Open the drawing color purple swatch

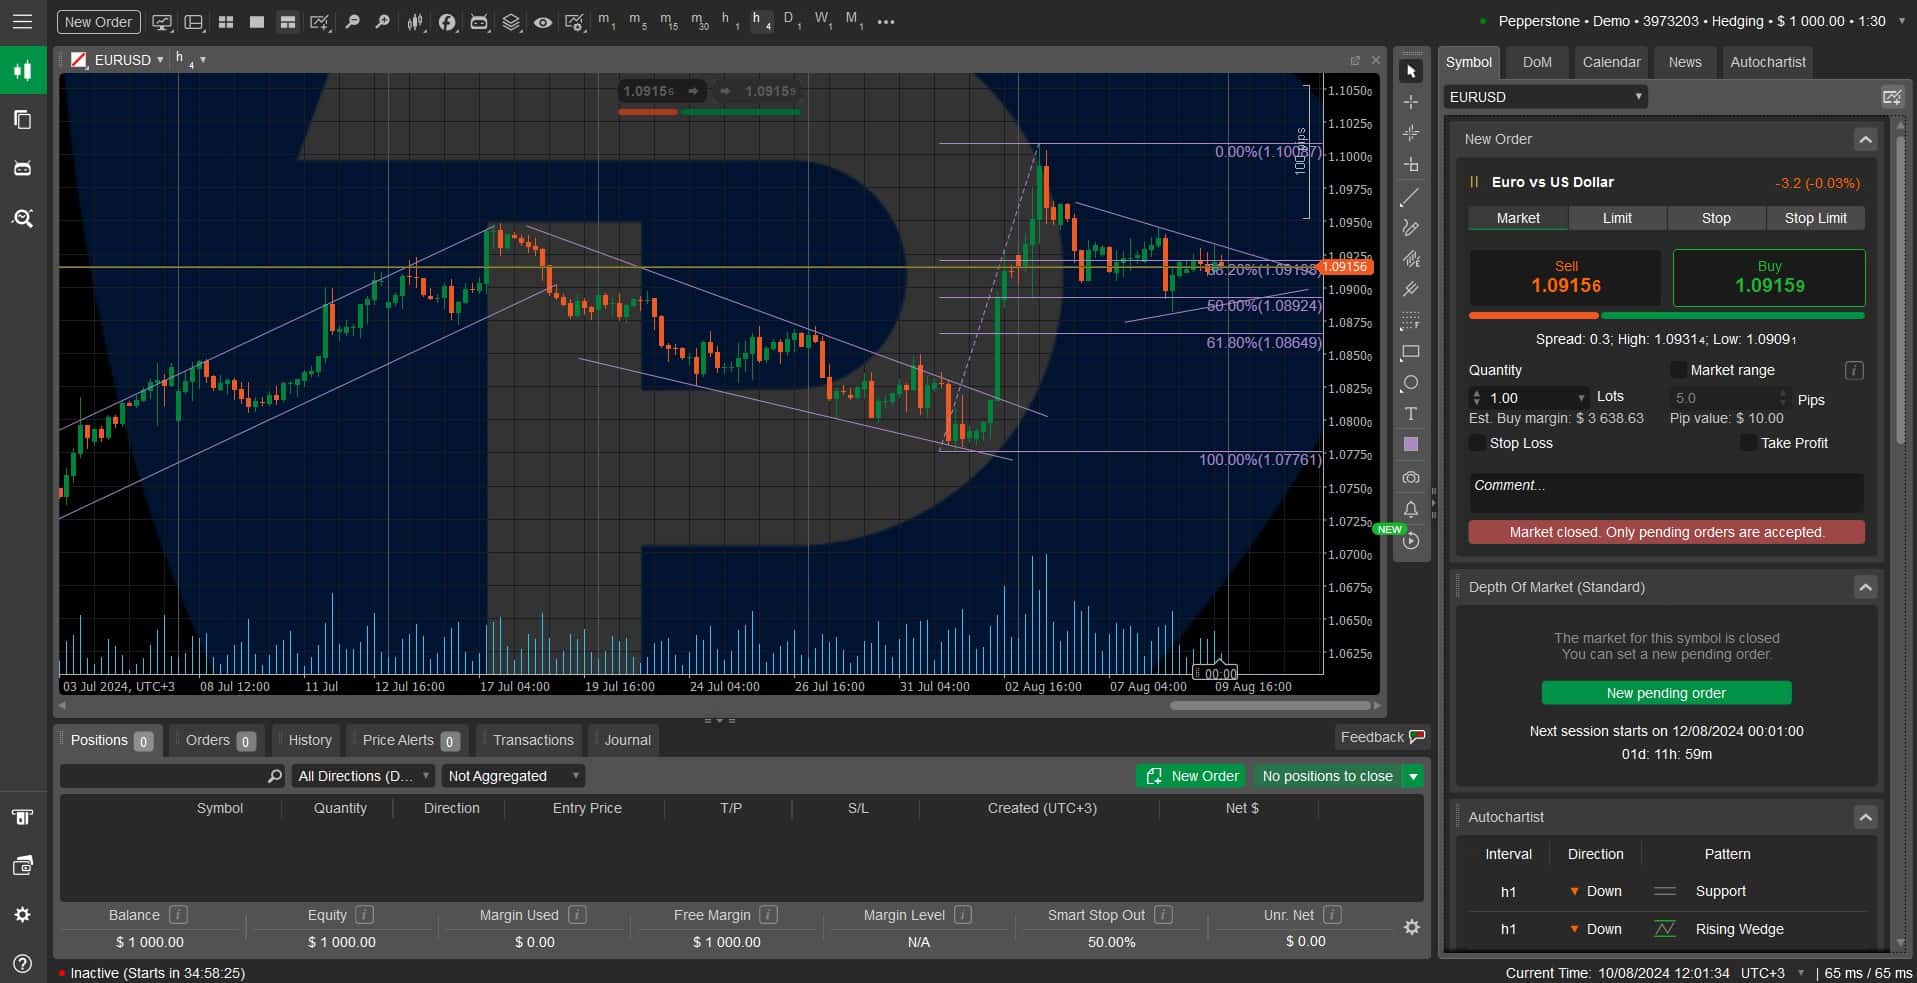coord(1411,444)
